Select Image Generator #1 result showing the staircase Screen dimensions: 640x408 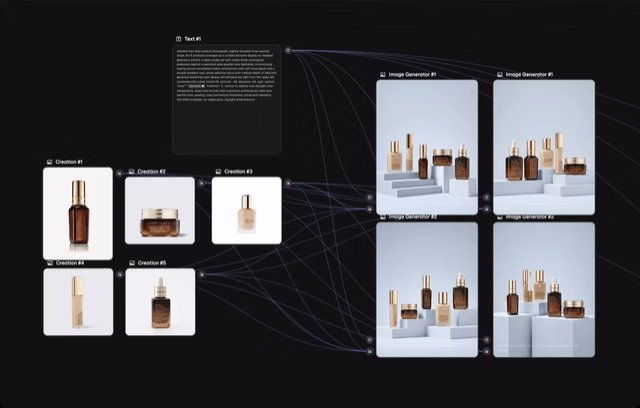pos(427,147)
